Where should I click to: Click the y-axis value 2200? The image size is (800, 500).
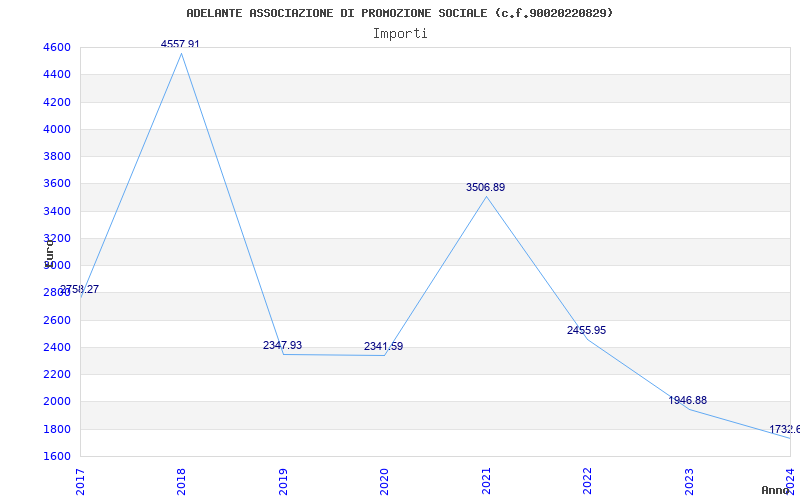[57, 374]
